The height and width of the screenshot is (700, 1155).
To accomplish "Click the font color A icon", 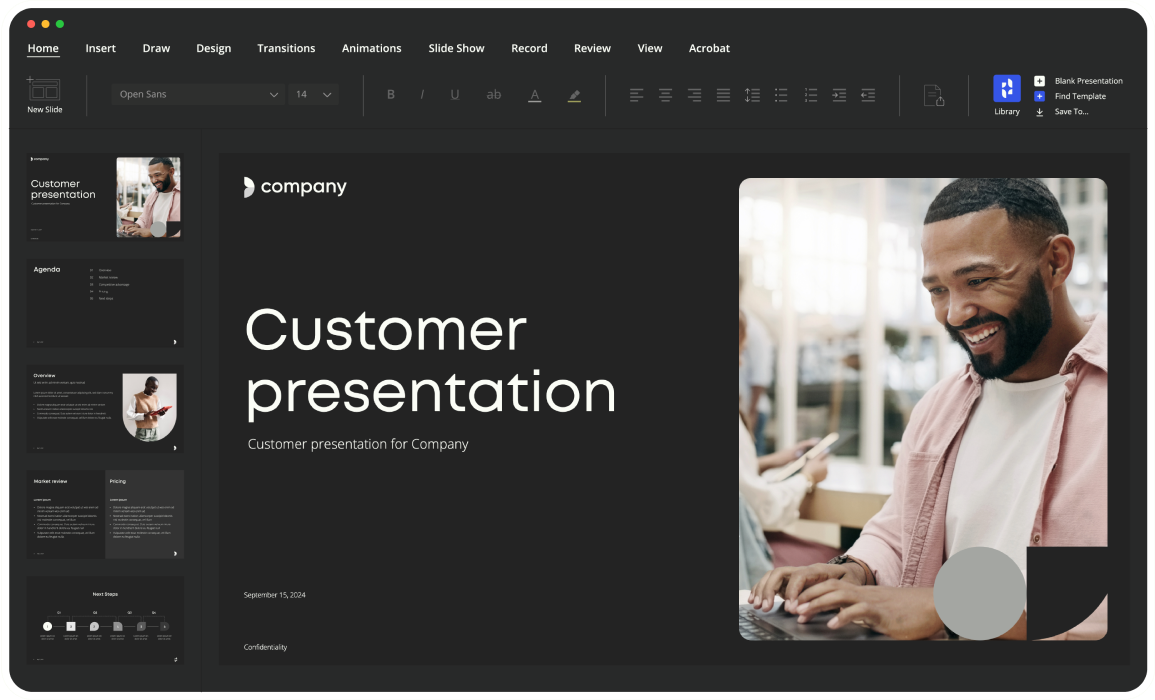I will click(x=535, y=95).
